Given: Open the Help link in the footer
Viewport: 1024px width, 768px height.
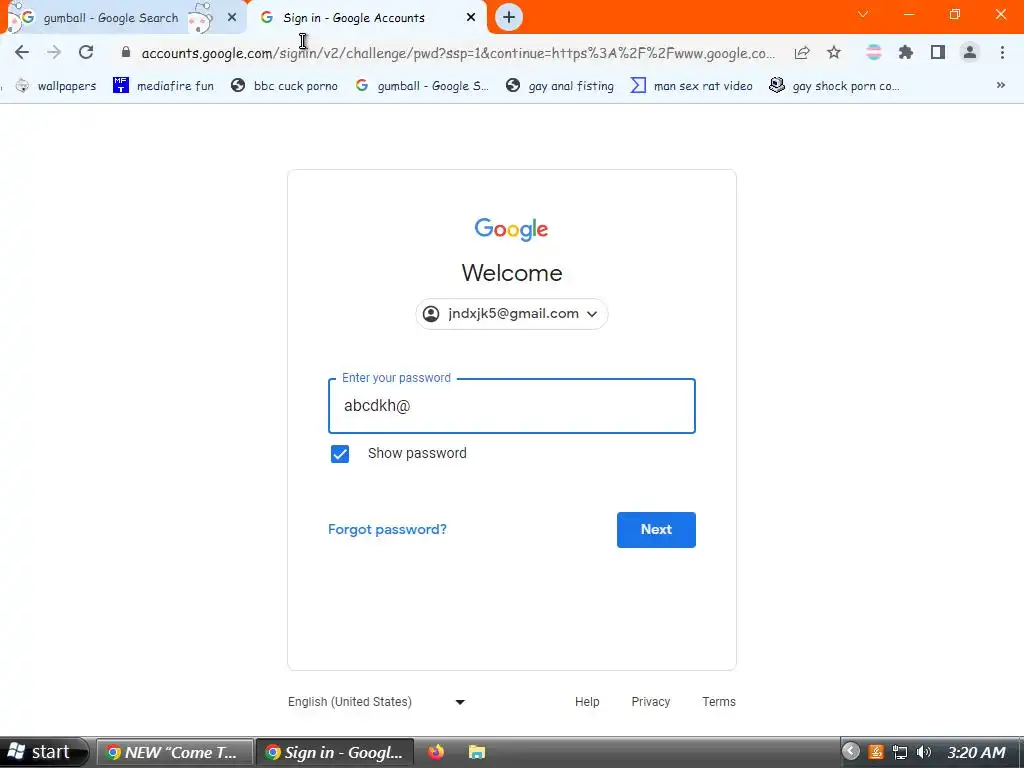Looking at the screenshot, I should (587, 701).
